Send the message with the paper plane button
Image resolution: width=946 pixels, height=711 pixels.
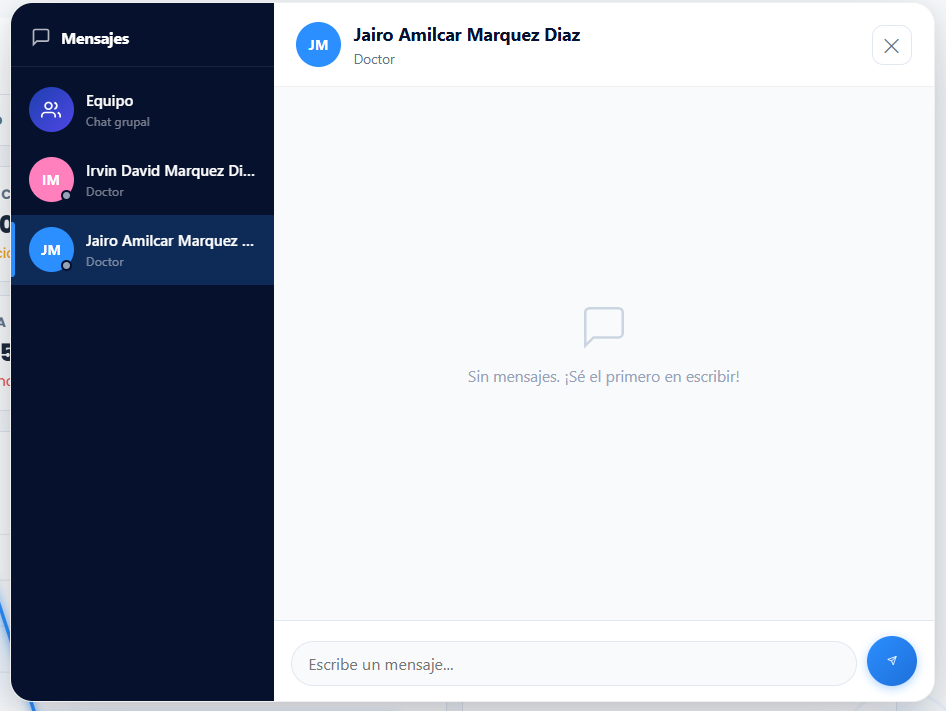892,661
